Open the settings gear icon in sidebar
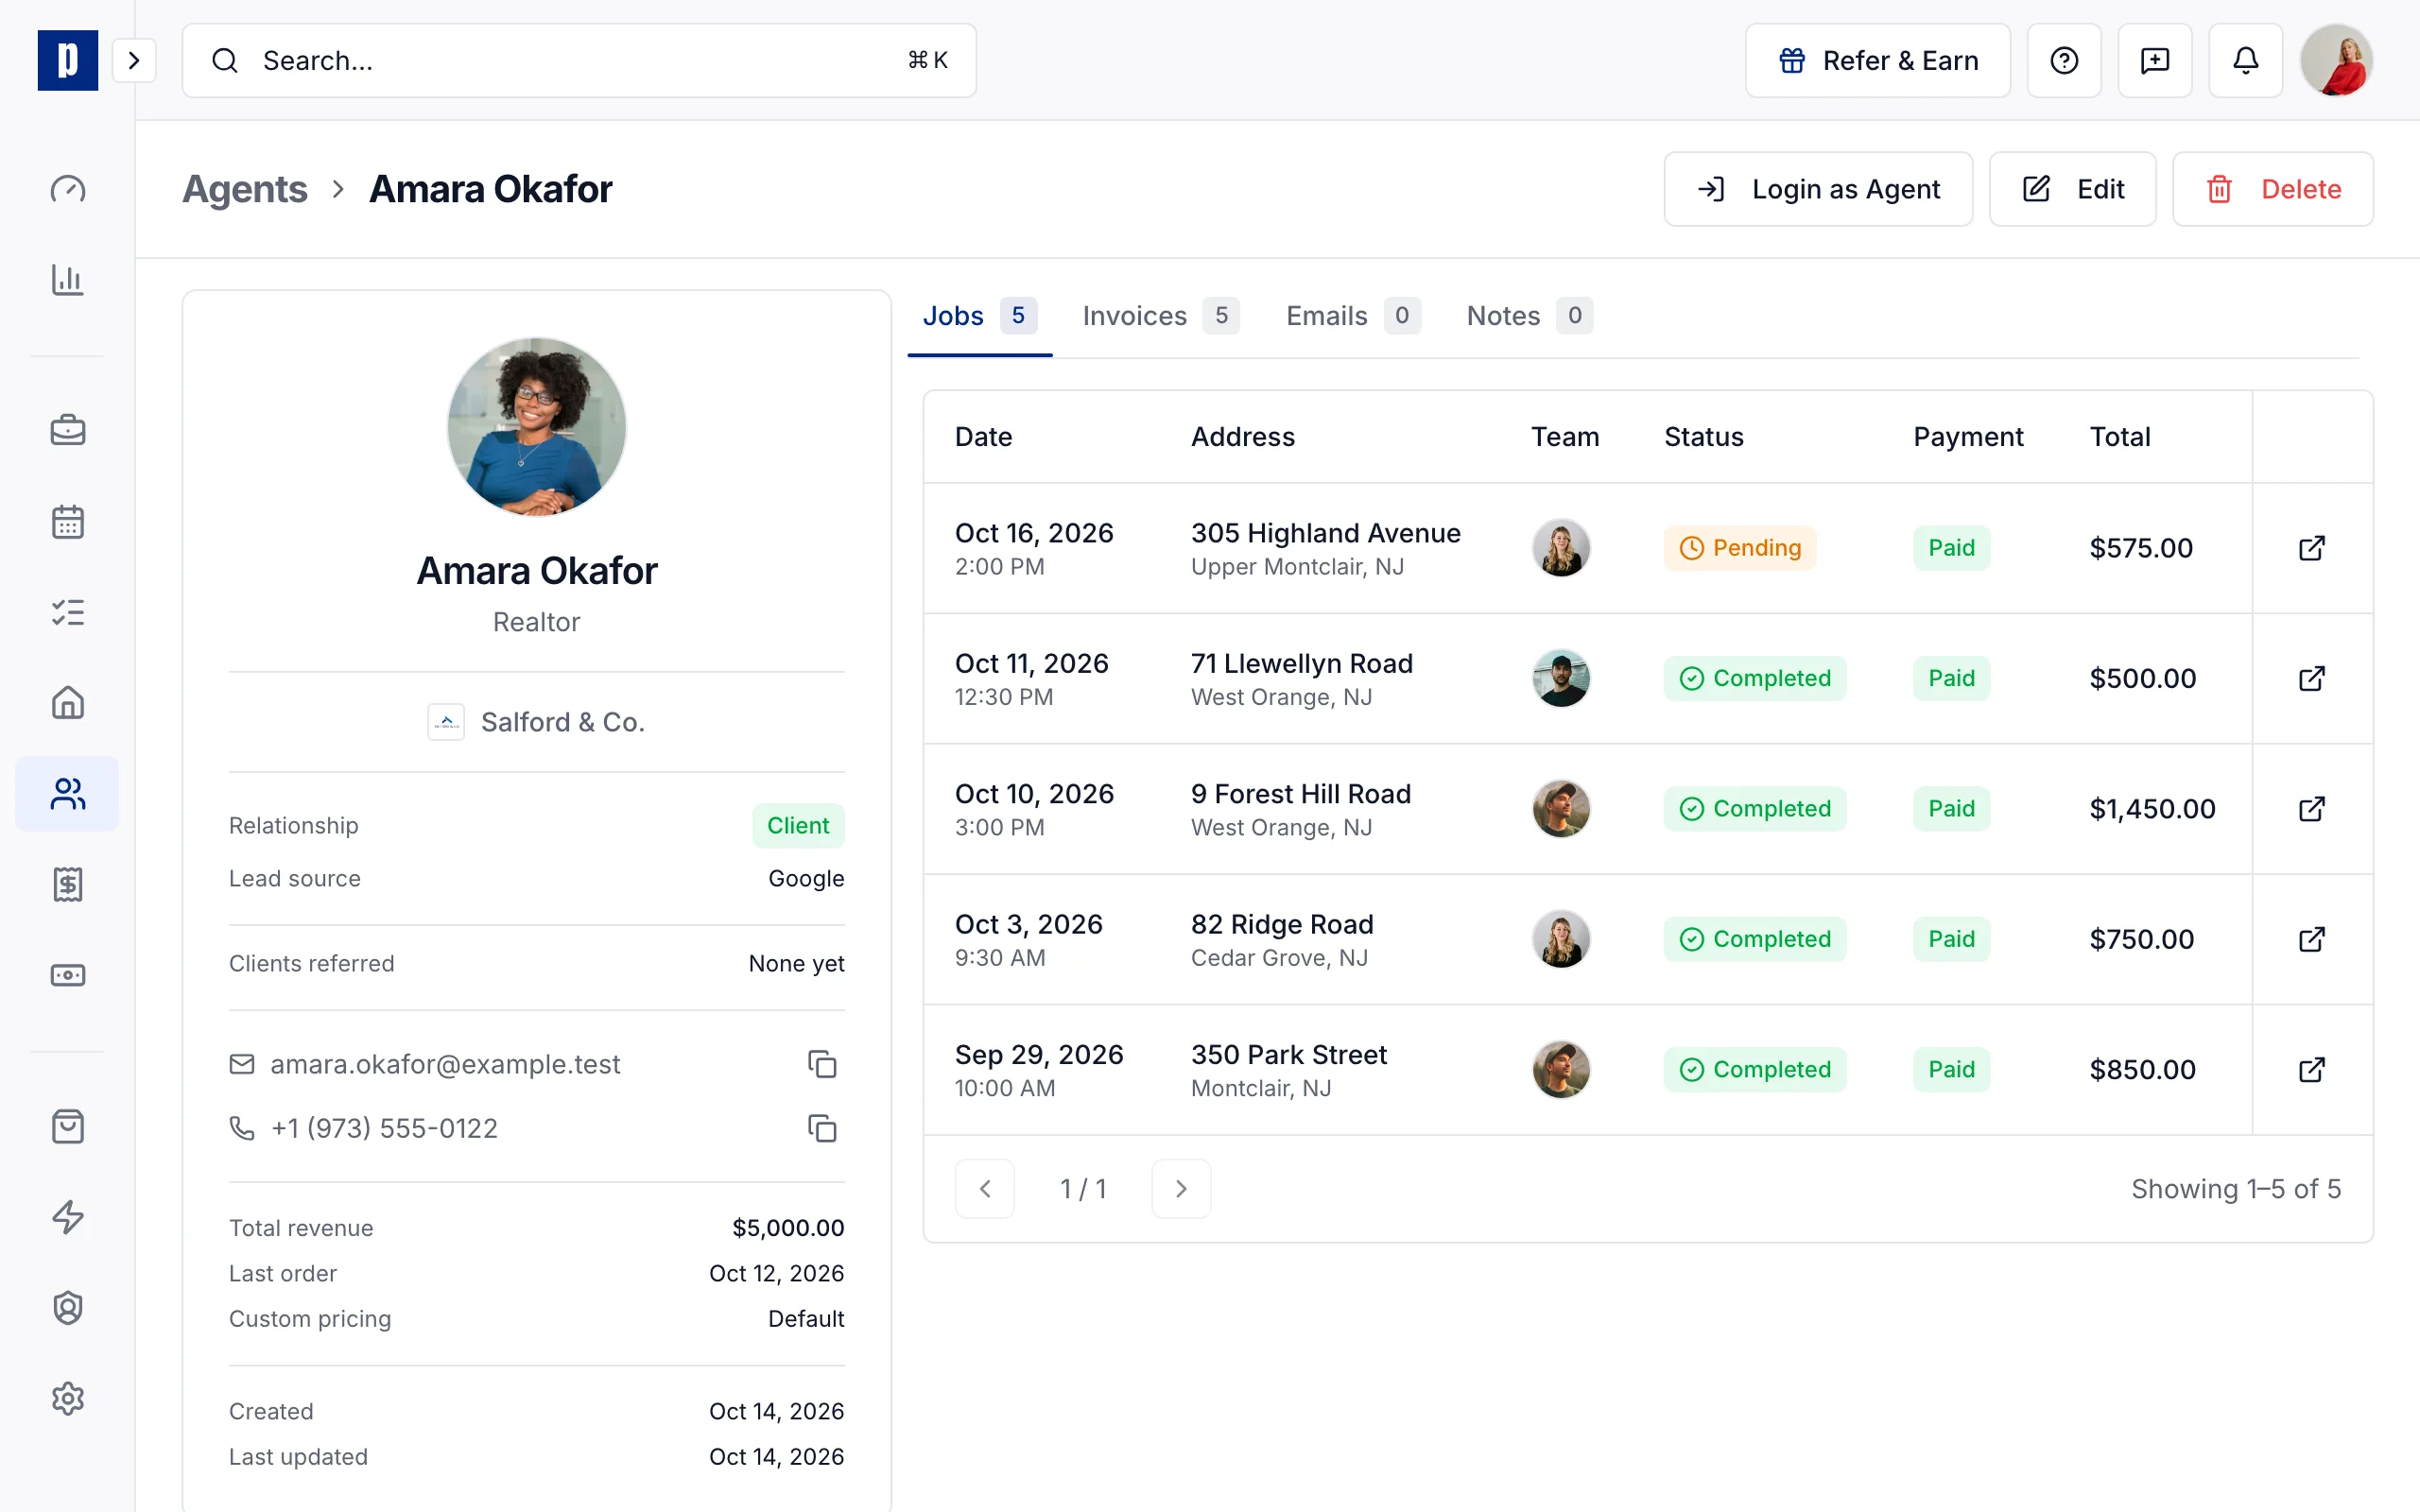The height and width of the screenshot is (1512, 2420). (x=67, y=1399)
